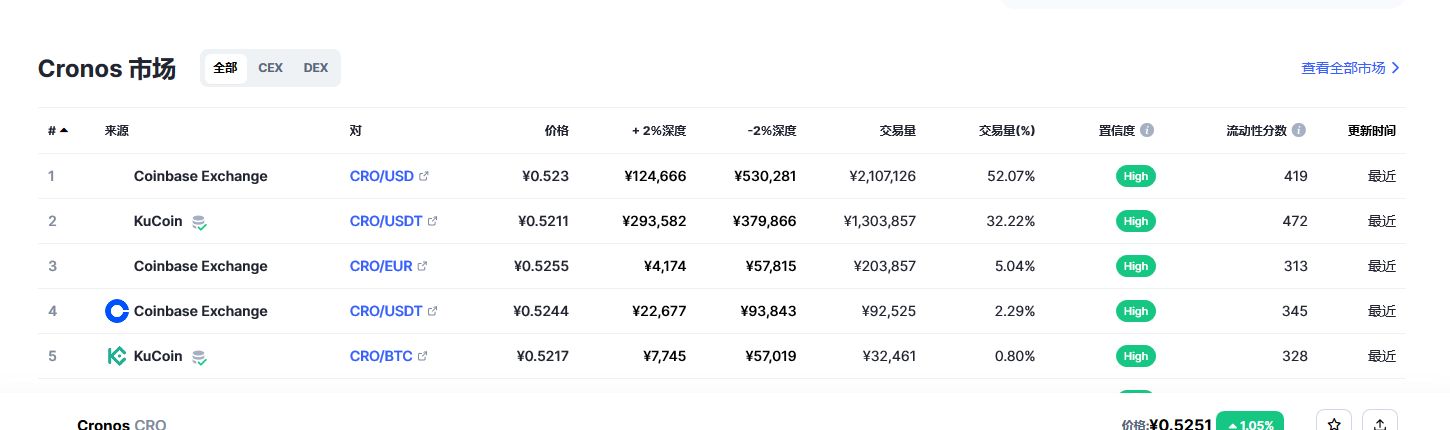This screenshot has height=430, width=1450.
Task: Open external link icon beside CRO/BTC
Action: click(422, 356)
